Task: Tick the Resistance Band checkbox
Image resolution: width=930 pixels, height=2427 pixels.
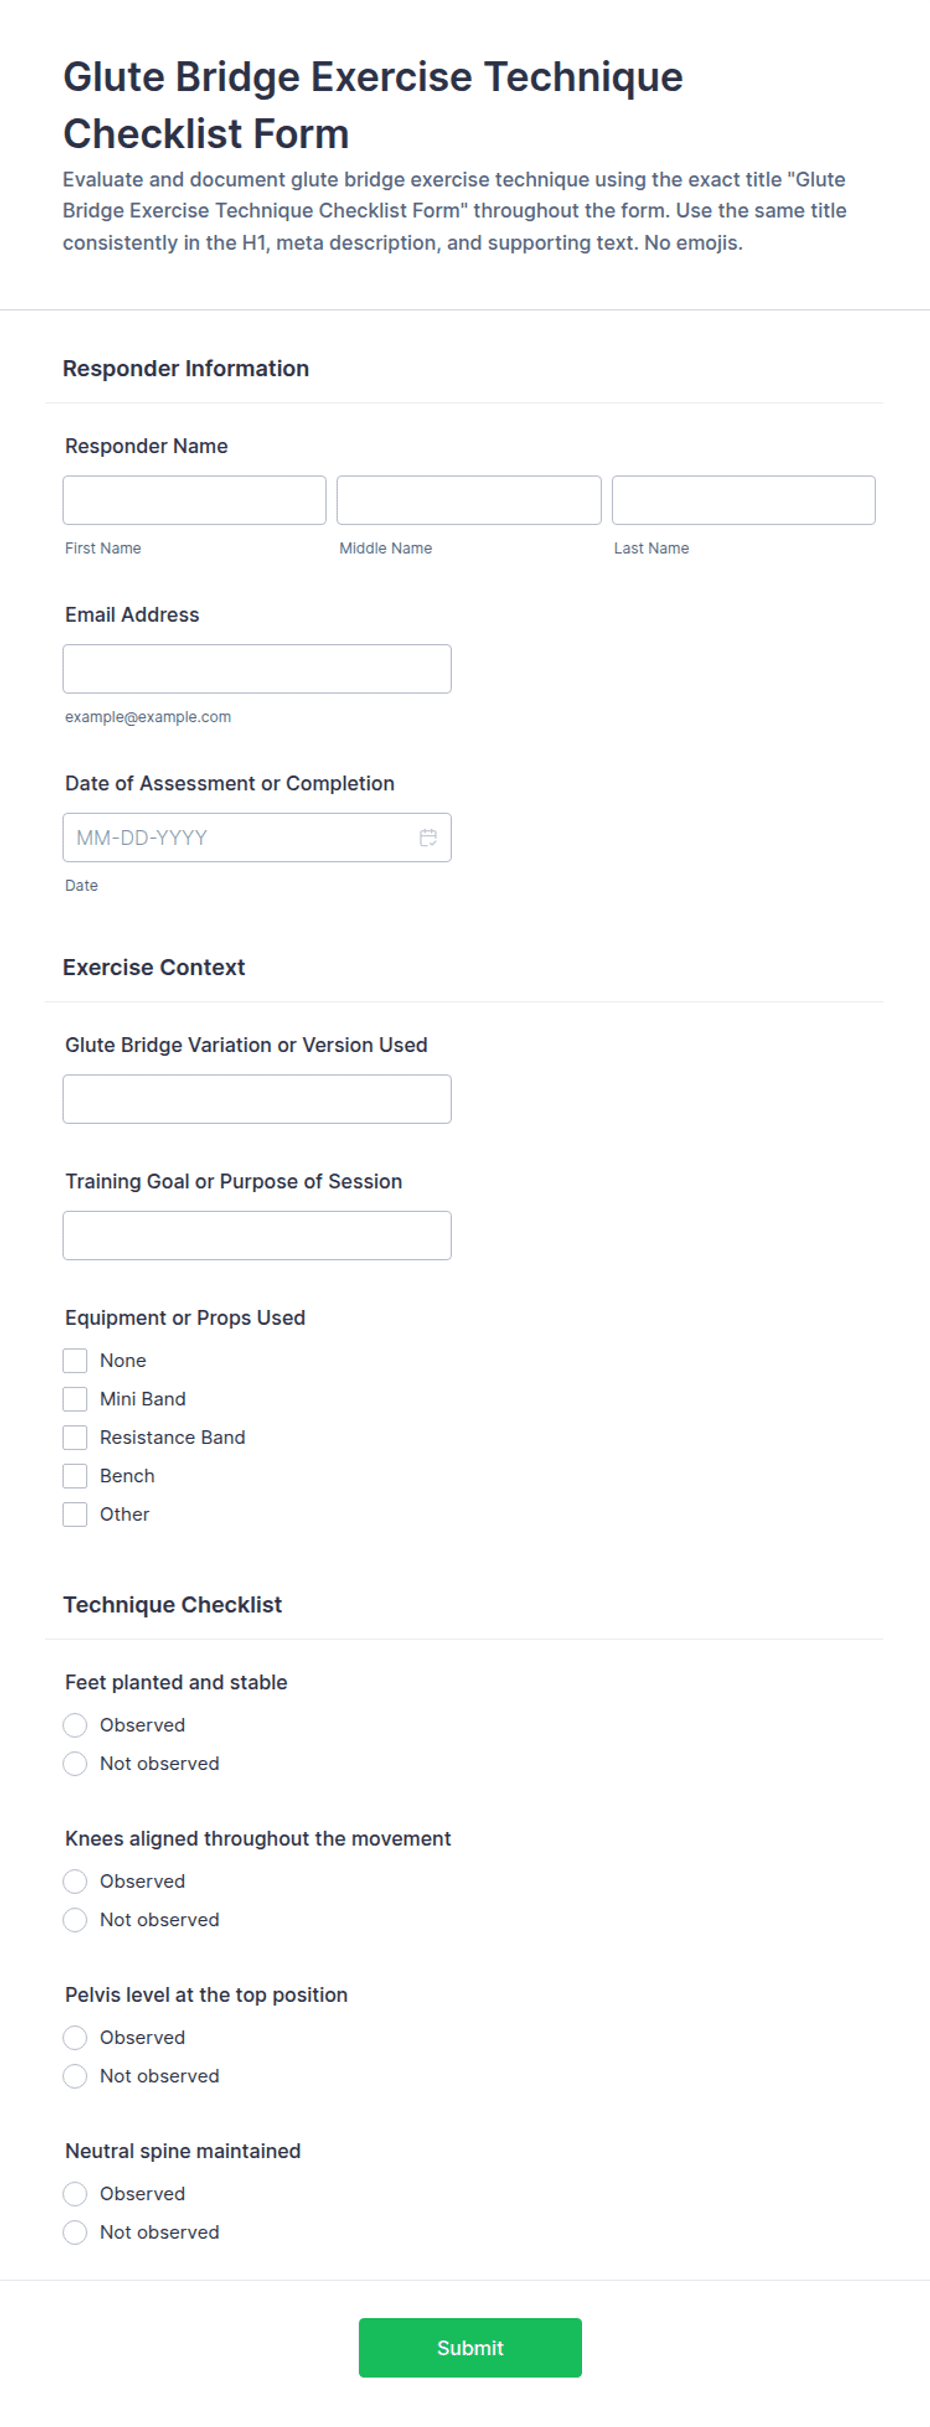Action: point(75,1437)
